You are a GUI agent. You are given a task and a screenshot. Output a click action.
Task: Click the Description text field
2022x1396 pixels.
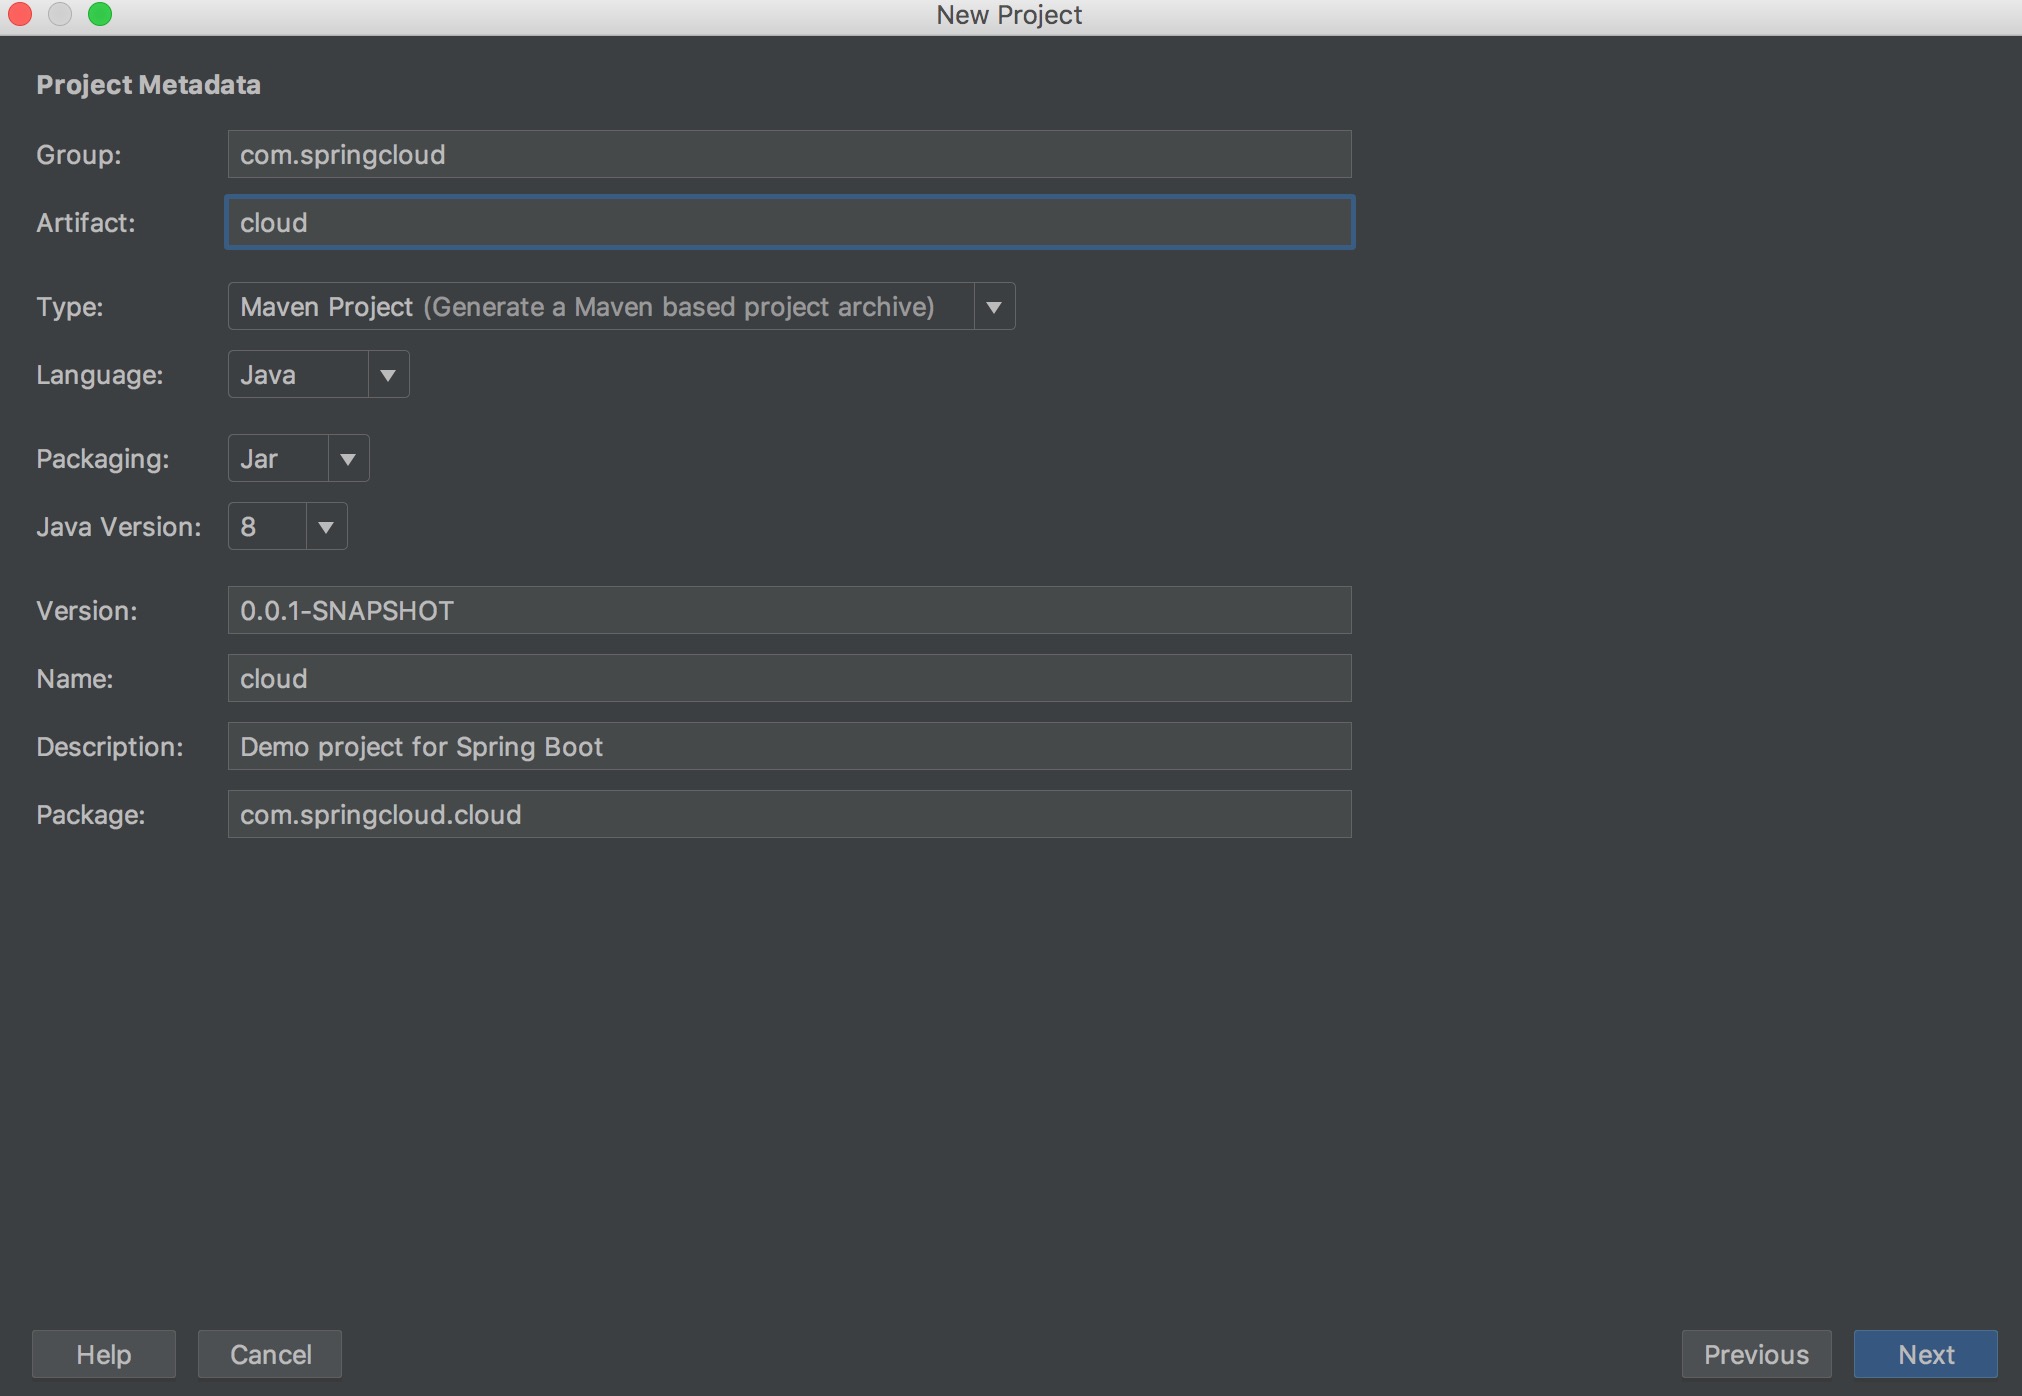788,746
